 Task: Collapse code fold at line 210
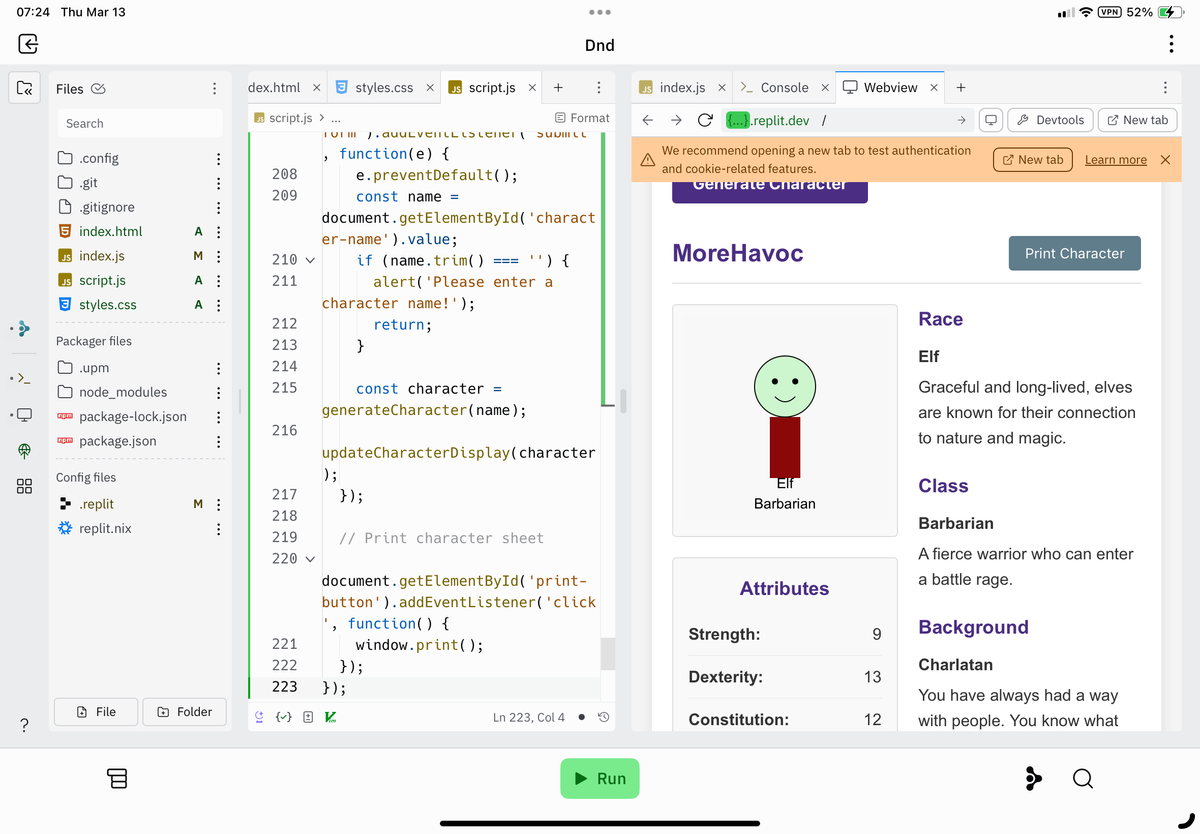309,261
